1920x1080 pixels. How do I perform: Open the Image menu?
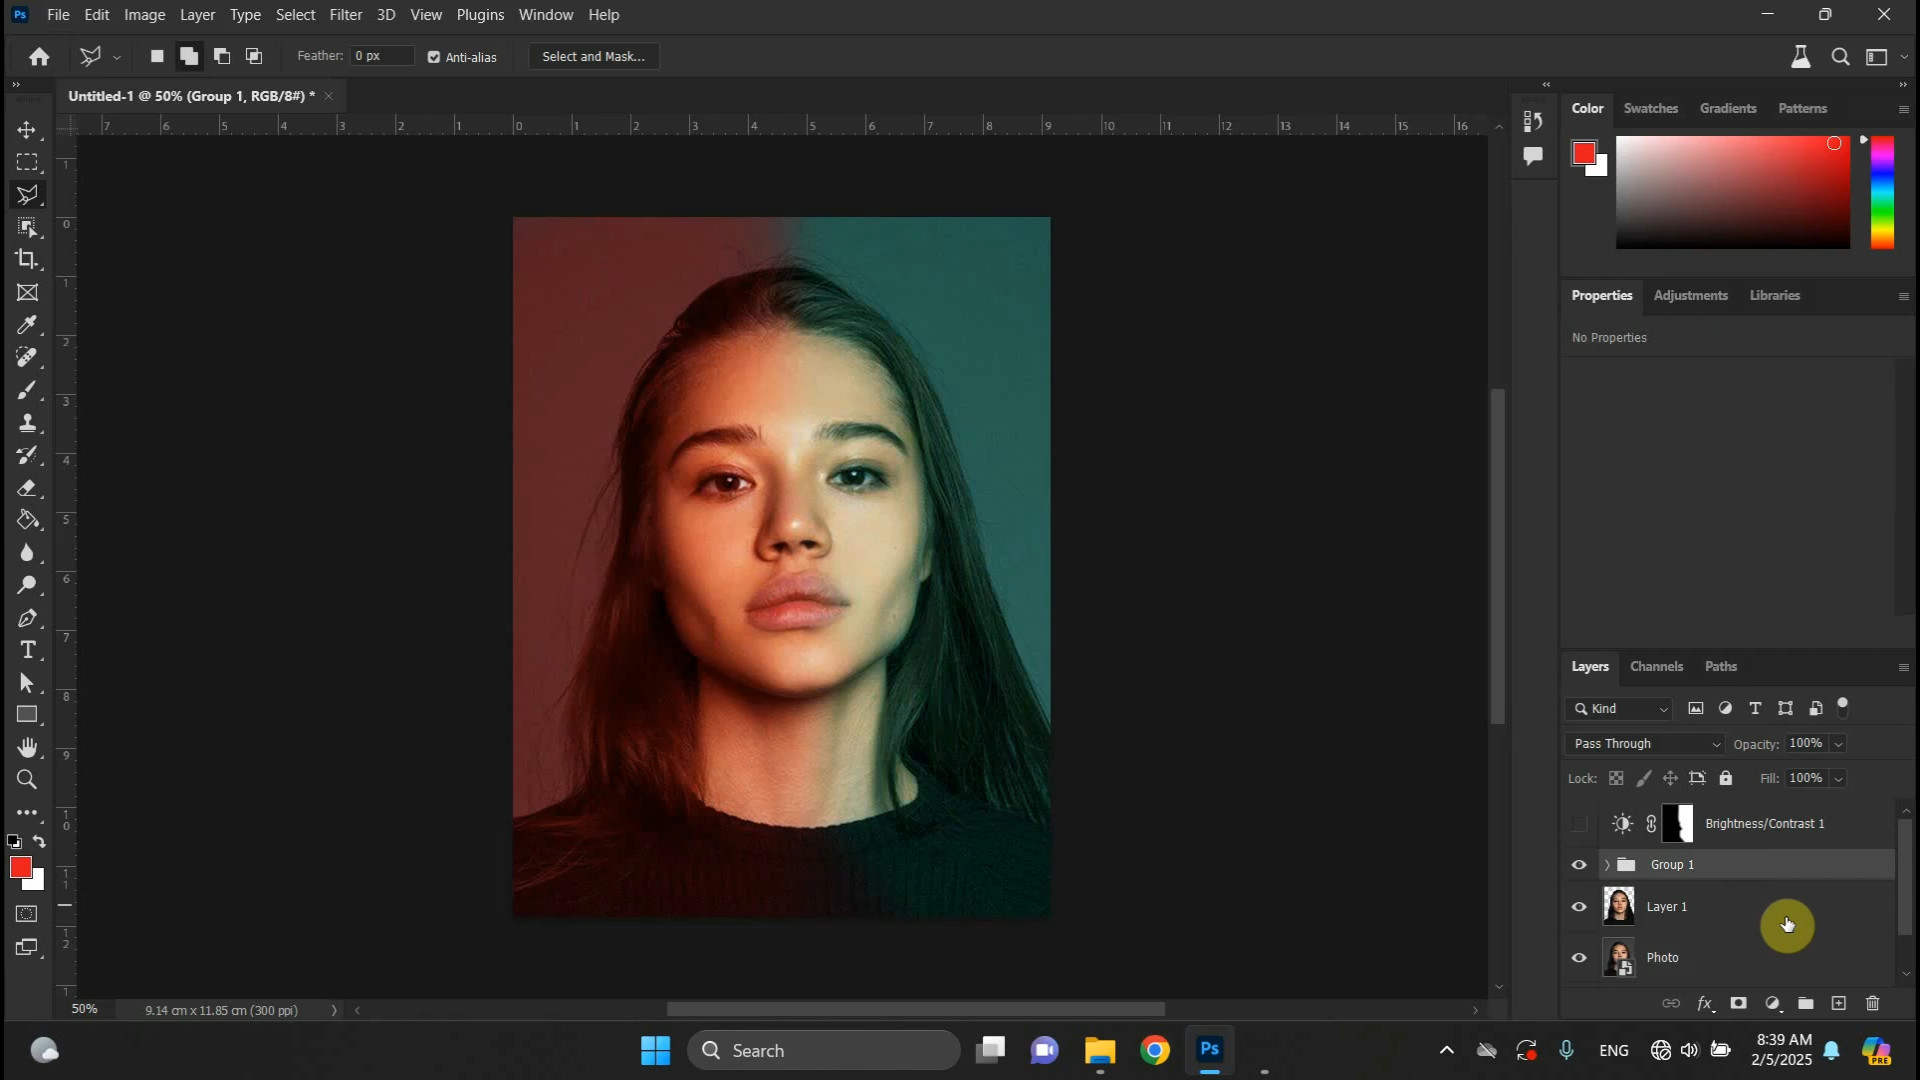pyautogui.click(x=145, y=15)
